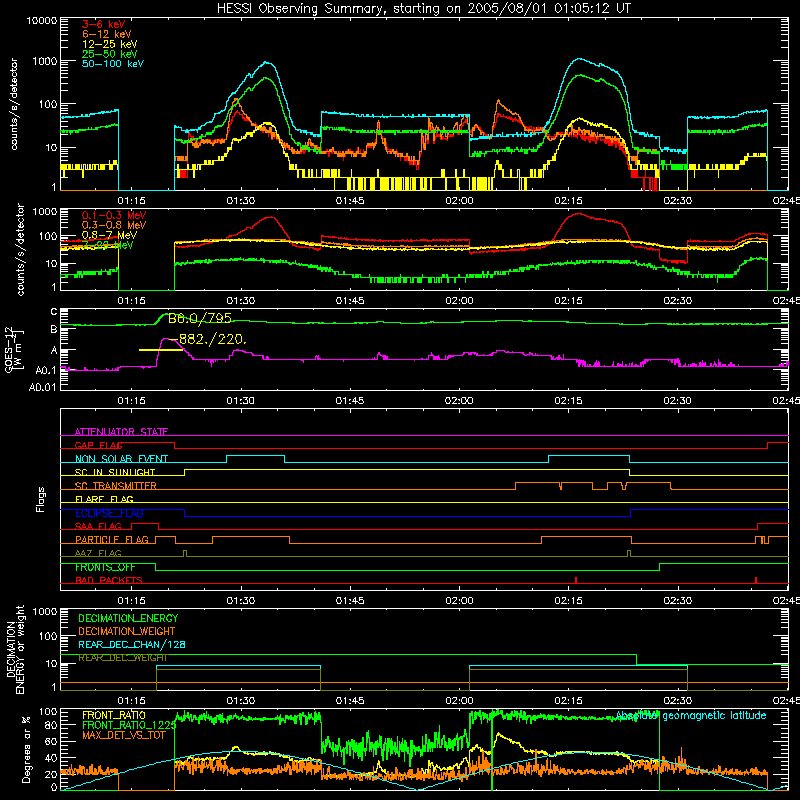The width and height of the screenshot is (800, 800).
Task: Click the FLARE_FLAG label
Action: click(x=104, y=499)
